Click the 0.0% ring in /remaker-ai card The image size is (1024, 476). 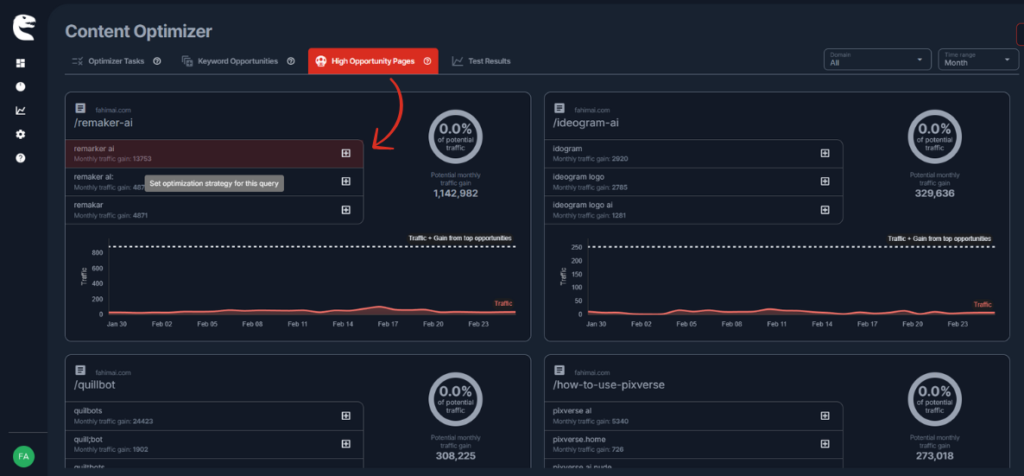click(455, 136)
